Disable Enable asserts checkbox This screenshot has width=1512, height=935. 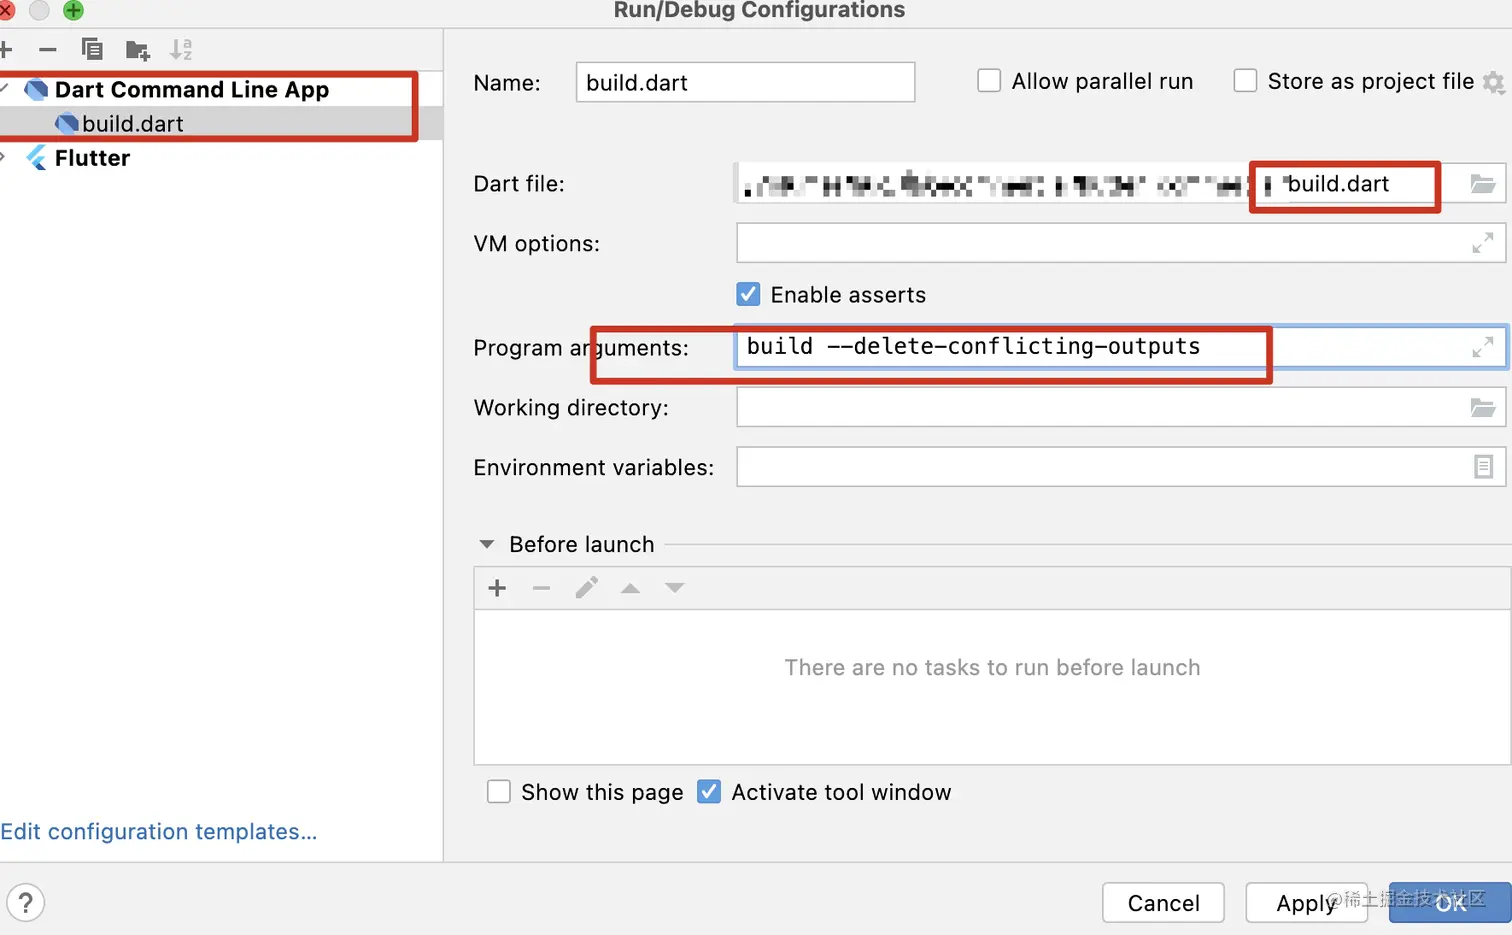pos(748,294)
